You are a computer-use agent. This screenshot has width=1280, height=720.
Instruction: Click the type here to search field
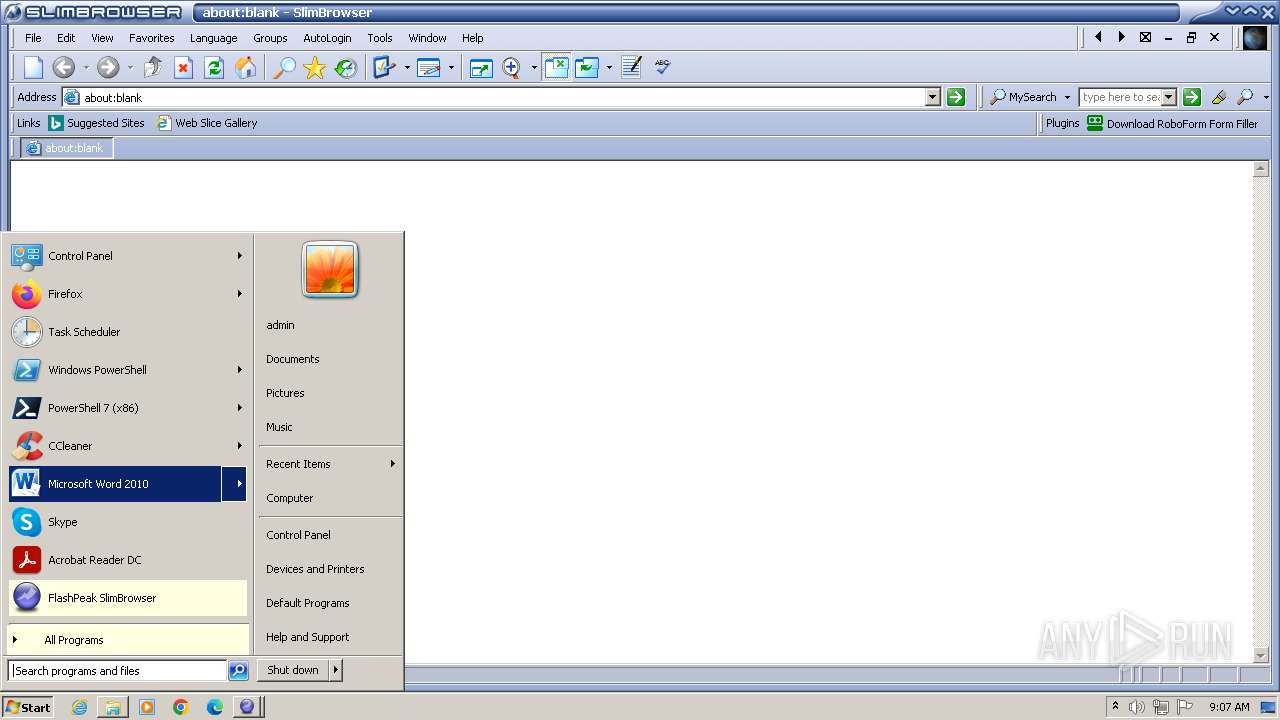click(1120, 97)
